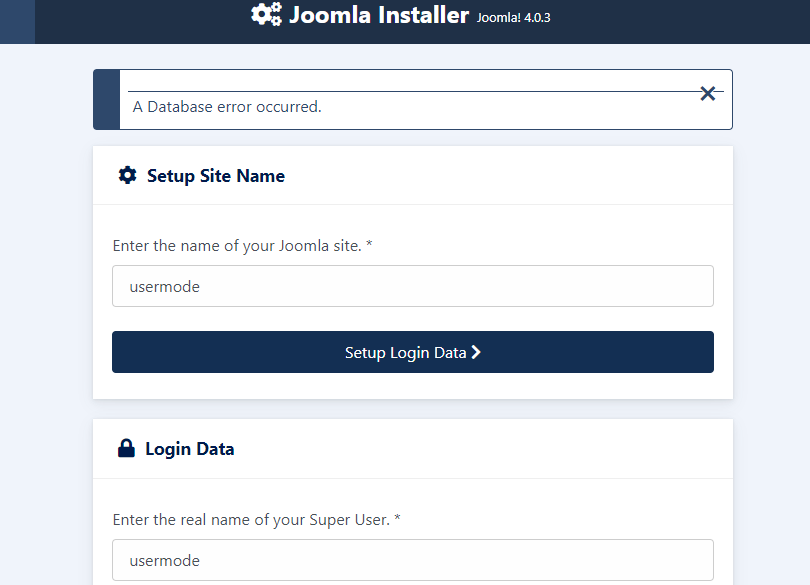
Task: Click the asterisk after the Joomla site label
Action: pyautogui.click(x=369, y=244)
